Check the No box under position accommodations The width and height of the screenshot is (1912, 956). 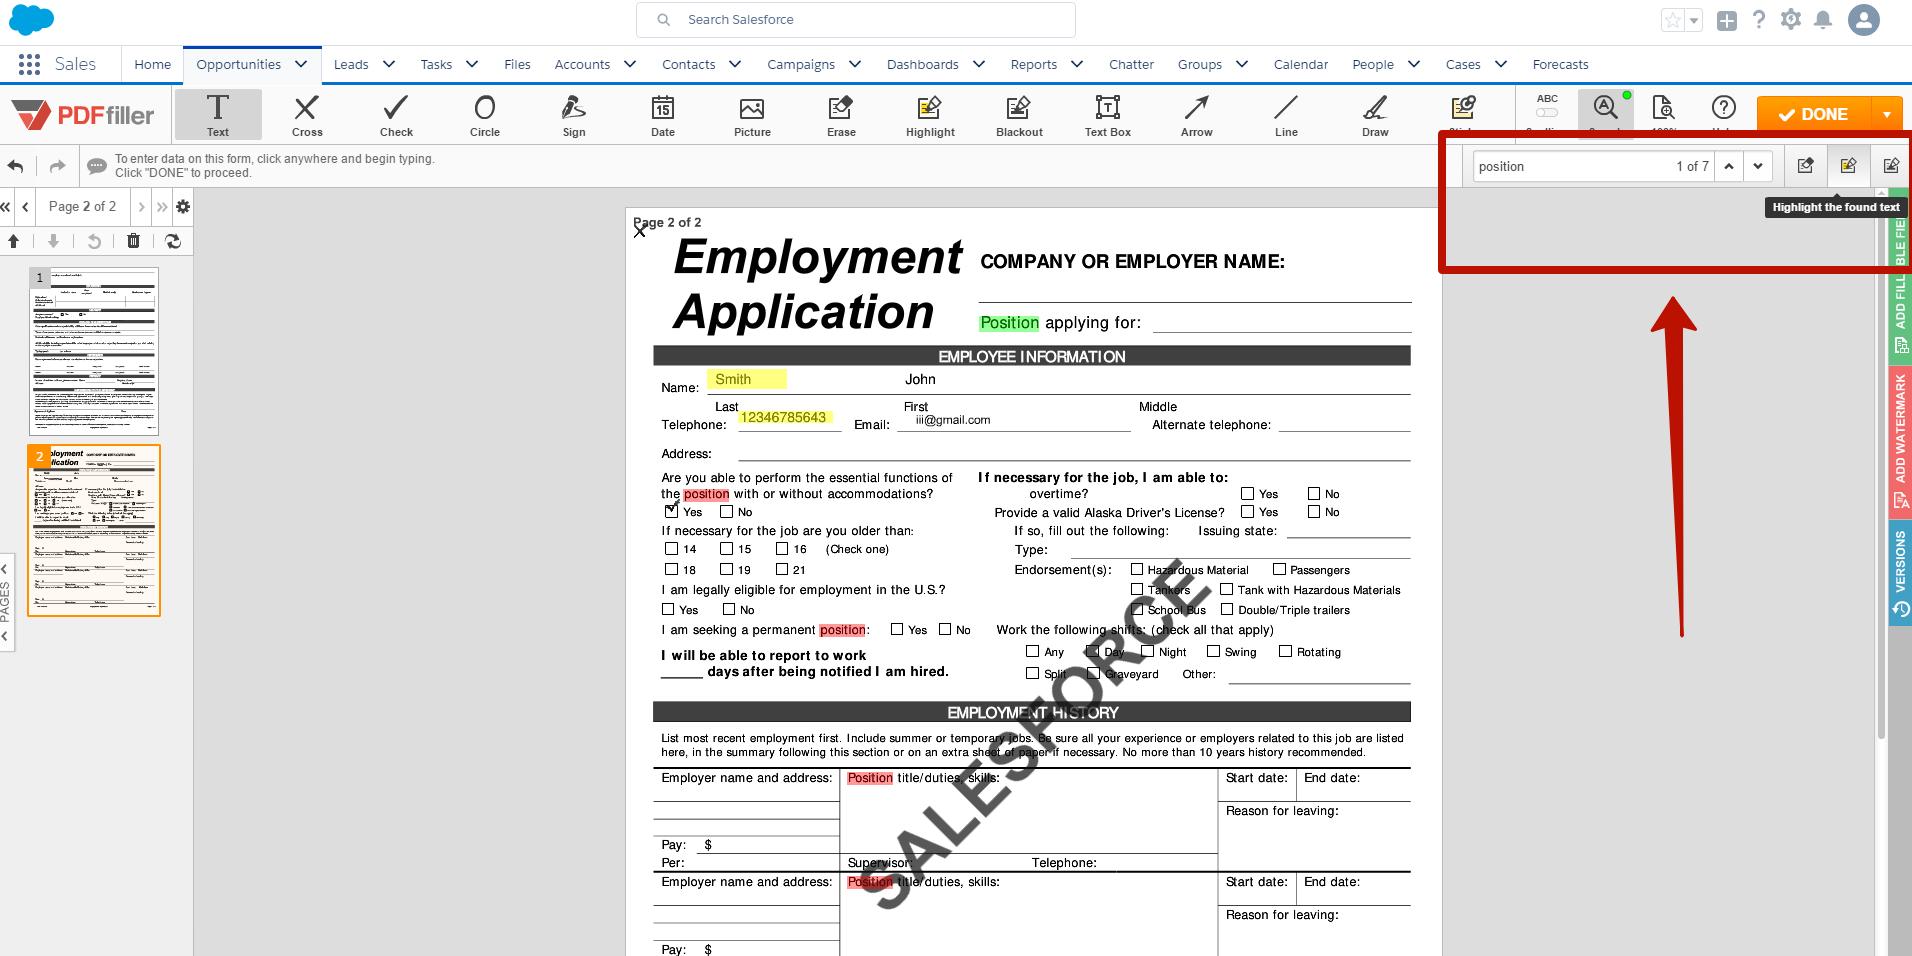pyautogui.click(x=726, y=511)
